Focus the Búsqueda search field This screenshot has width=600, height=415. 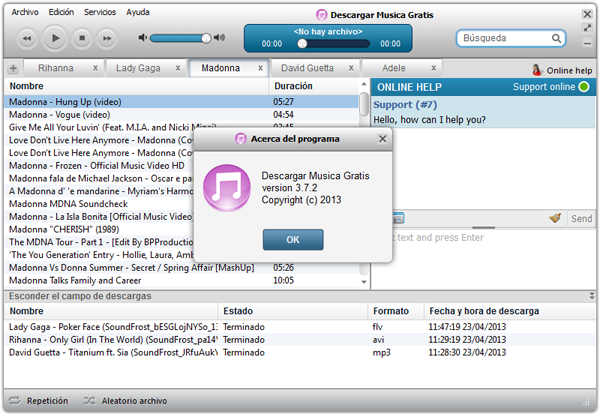pos(511,38)
